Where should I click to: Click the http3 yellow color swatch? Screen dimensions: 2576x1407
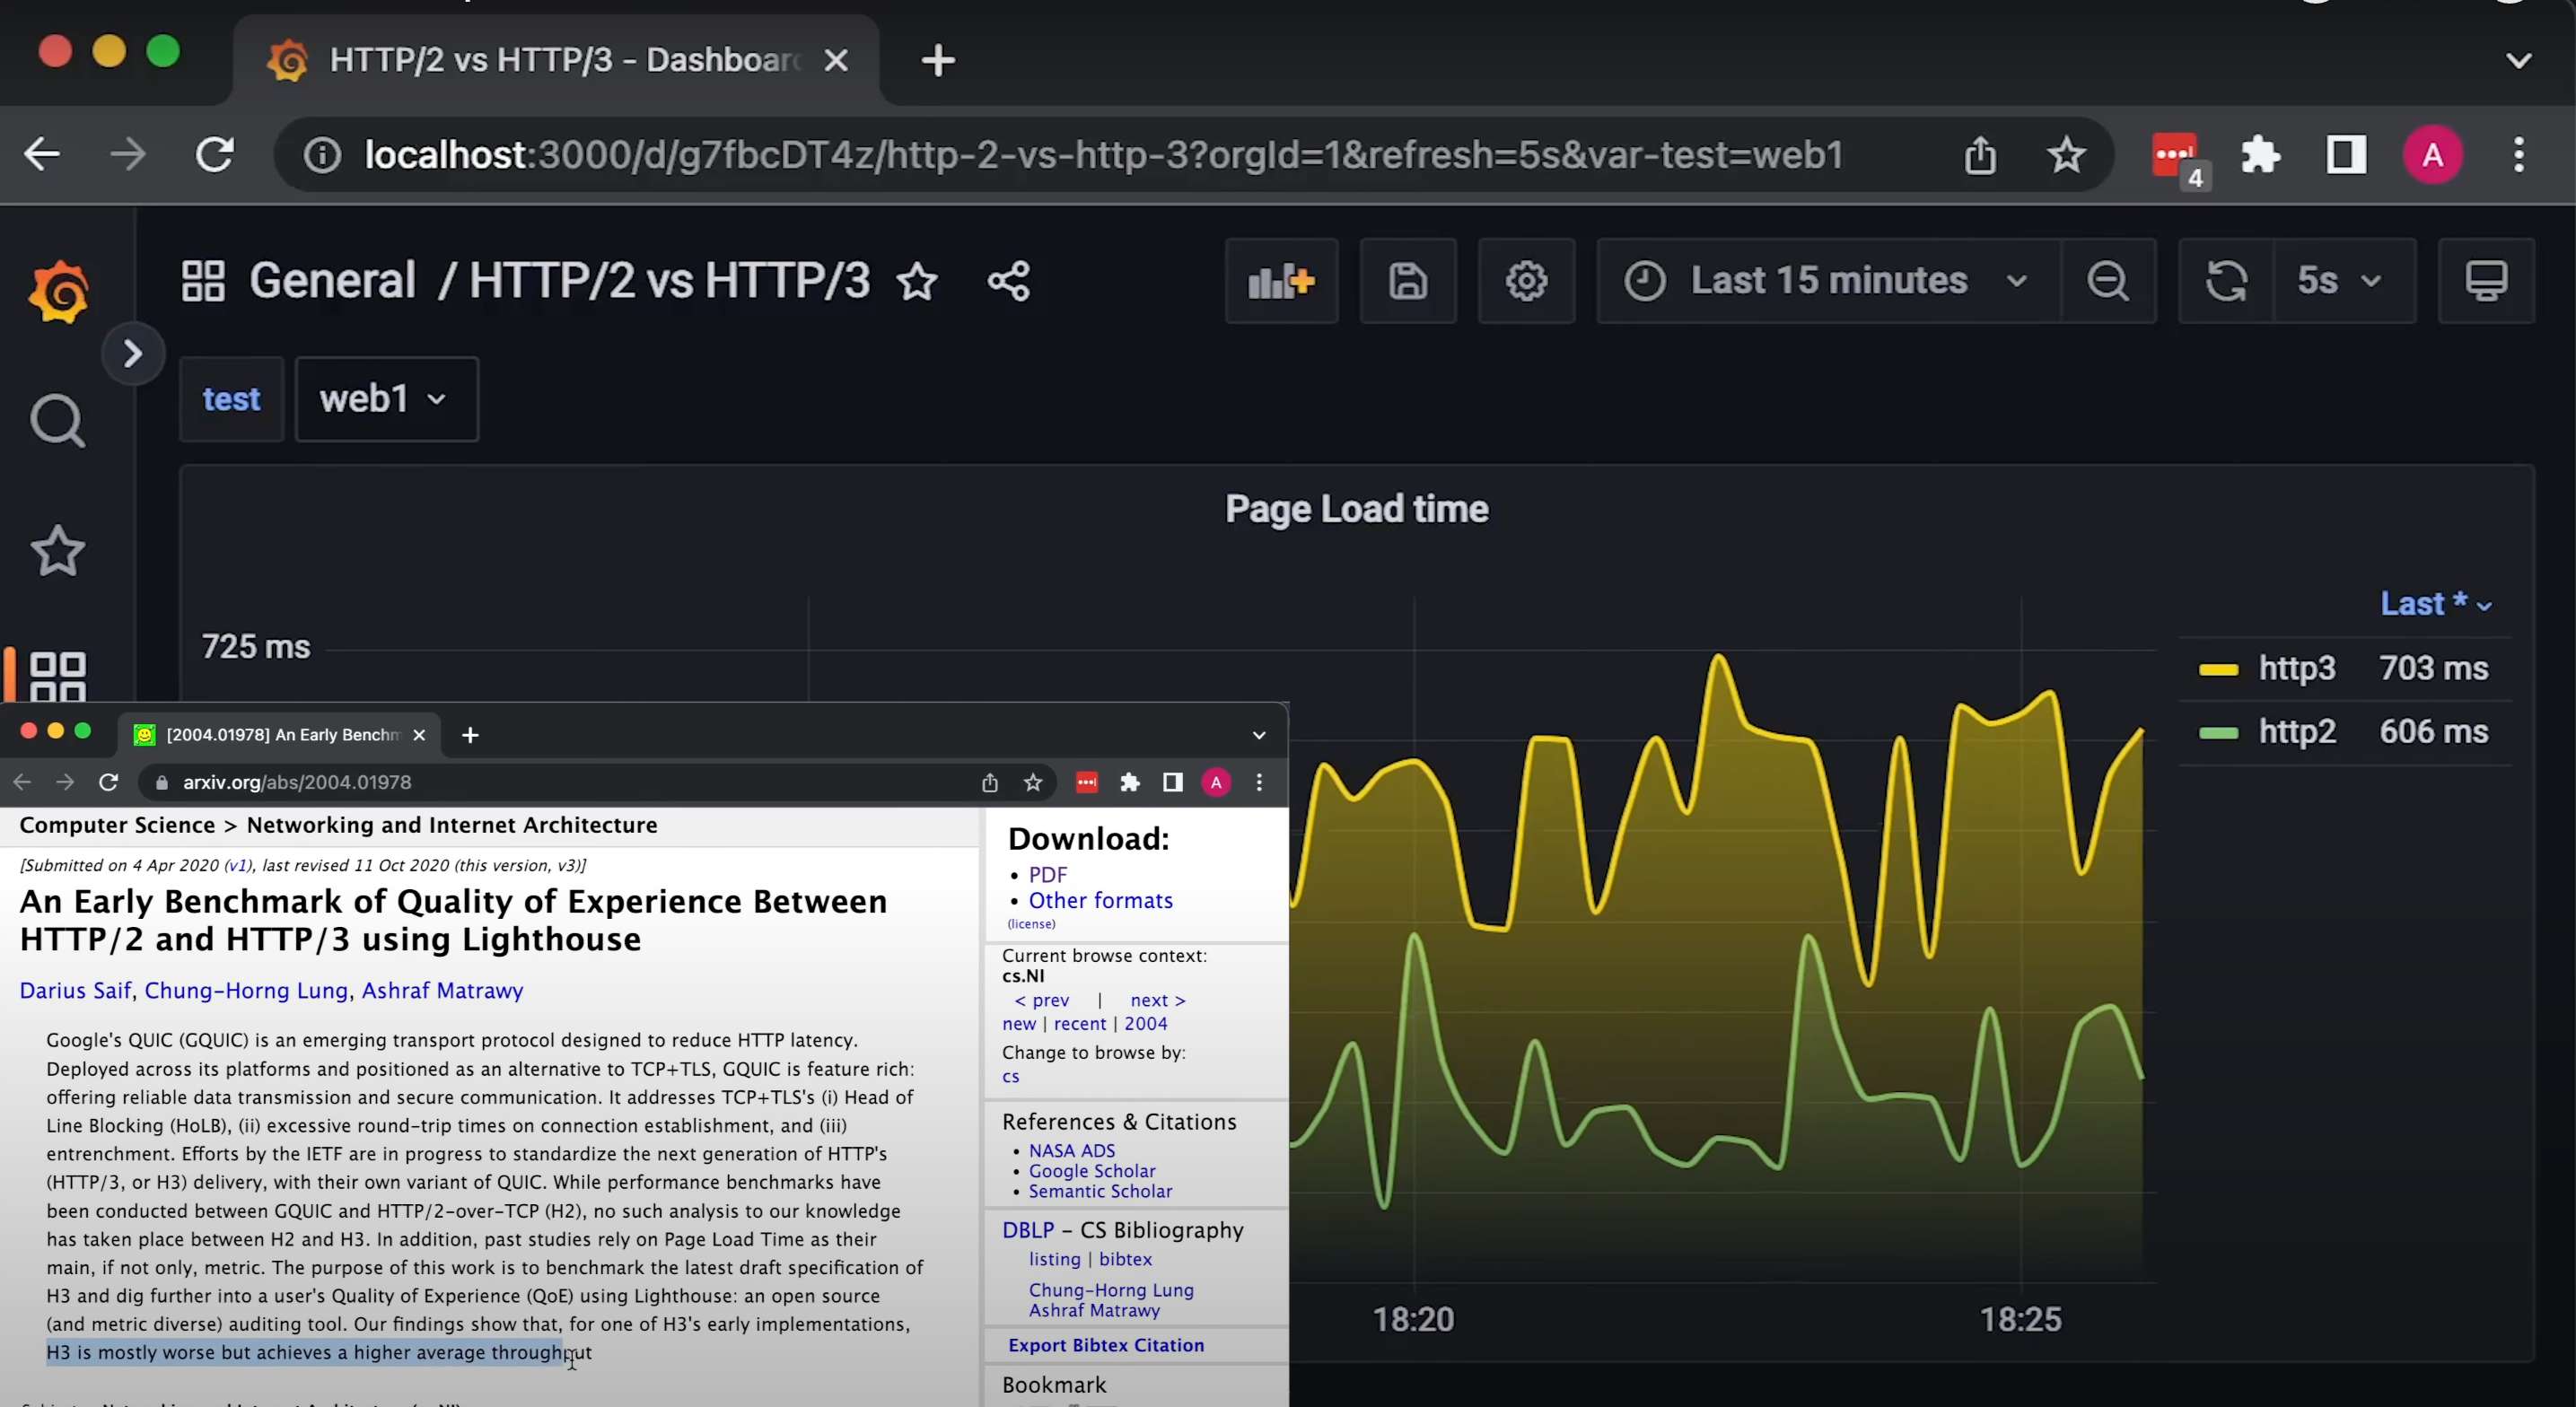pos(2218,669)
